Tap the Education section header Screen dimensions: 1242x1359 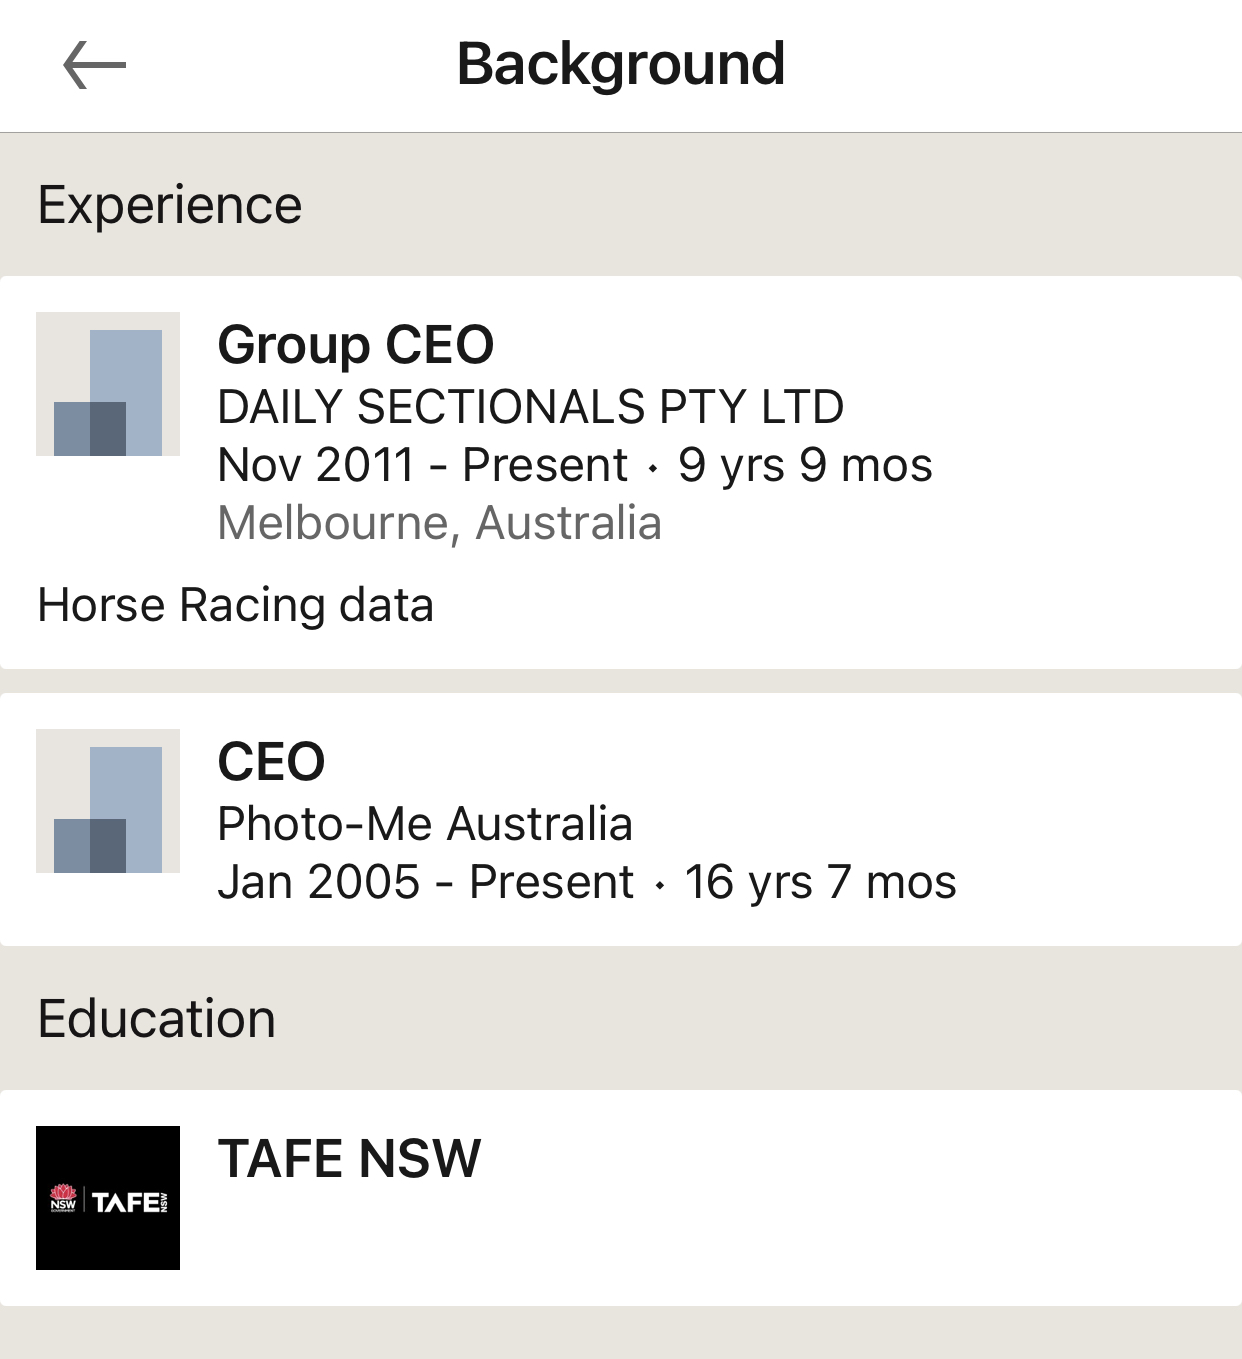(x=157, y=1019)
